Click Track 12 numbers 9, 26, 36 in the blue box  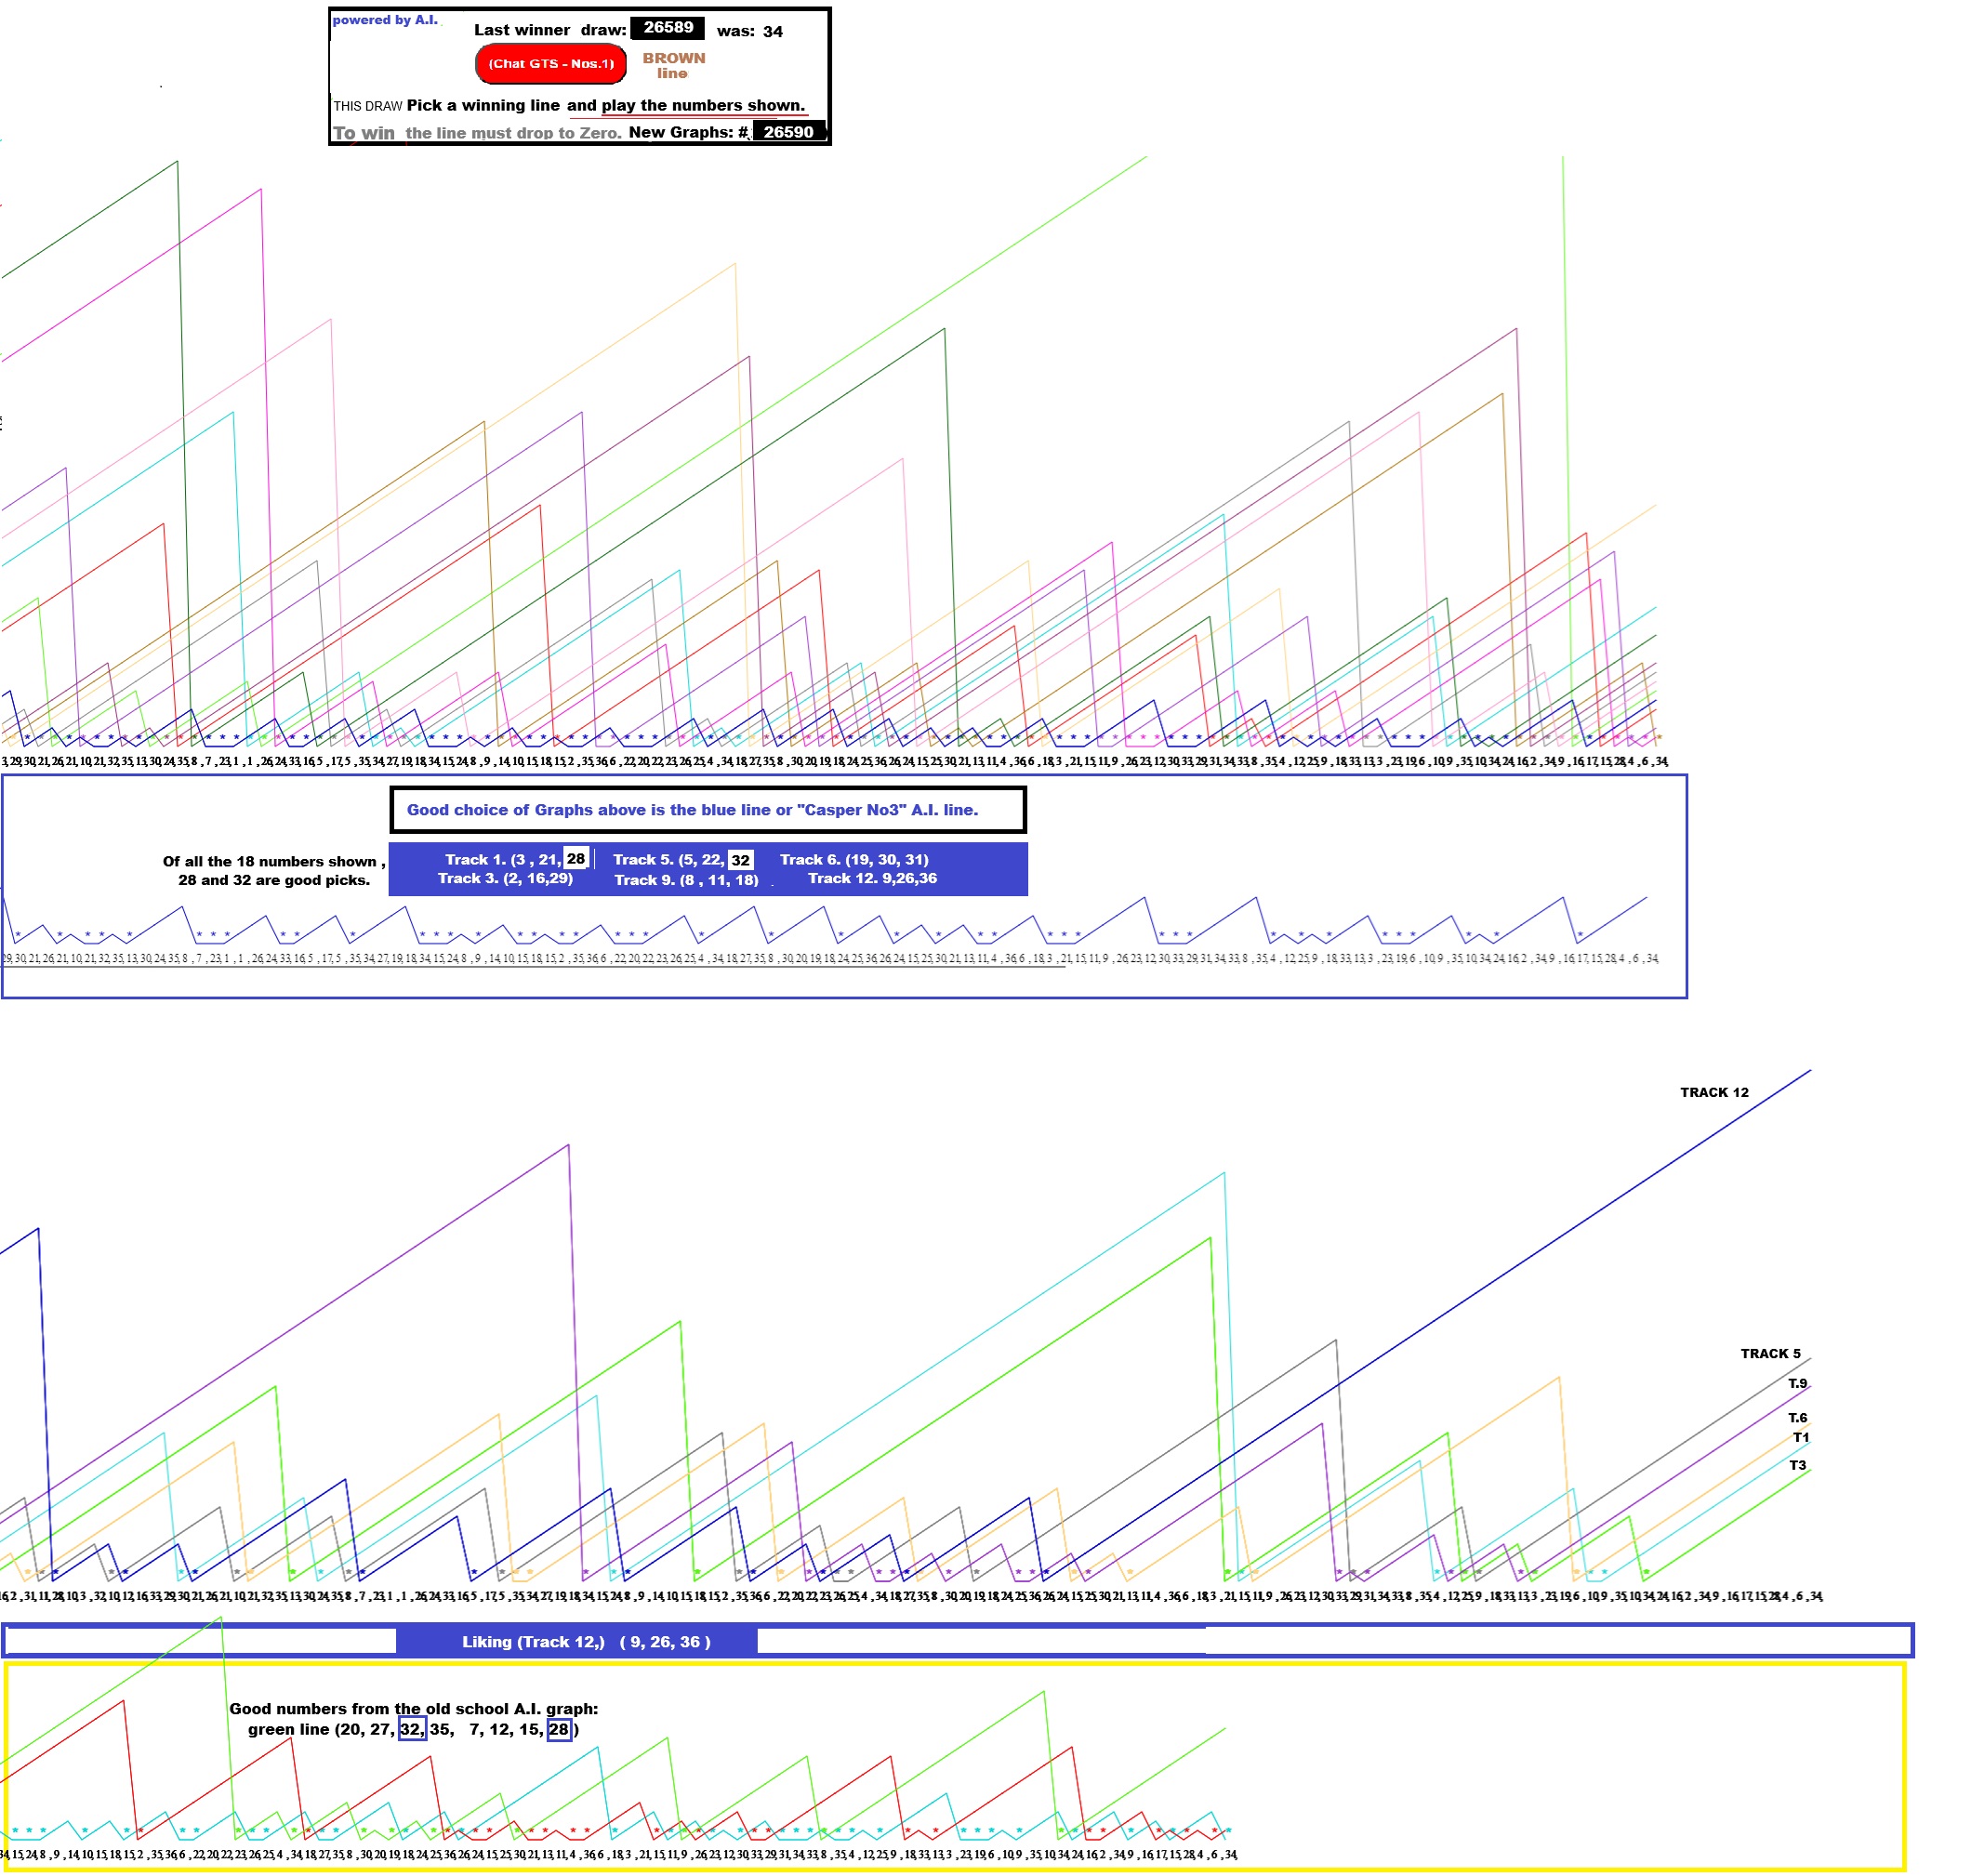point(872,879)
